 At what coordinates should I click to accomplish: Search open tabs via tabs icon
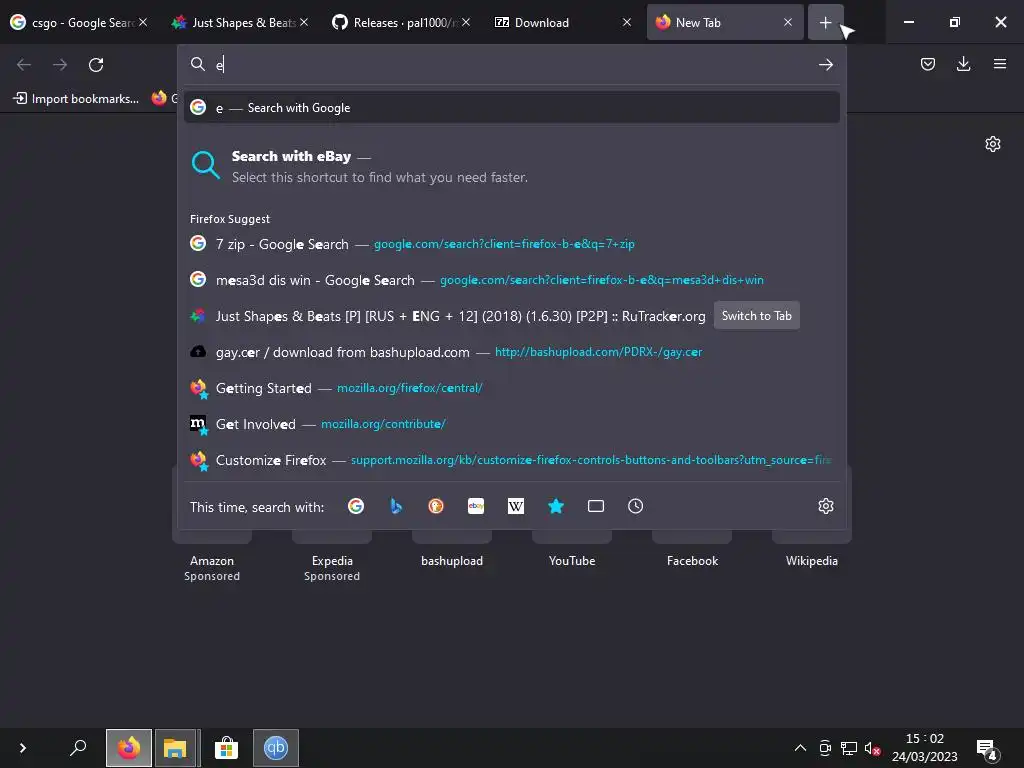pyautogui.click(x=596, y=506)
